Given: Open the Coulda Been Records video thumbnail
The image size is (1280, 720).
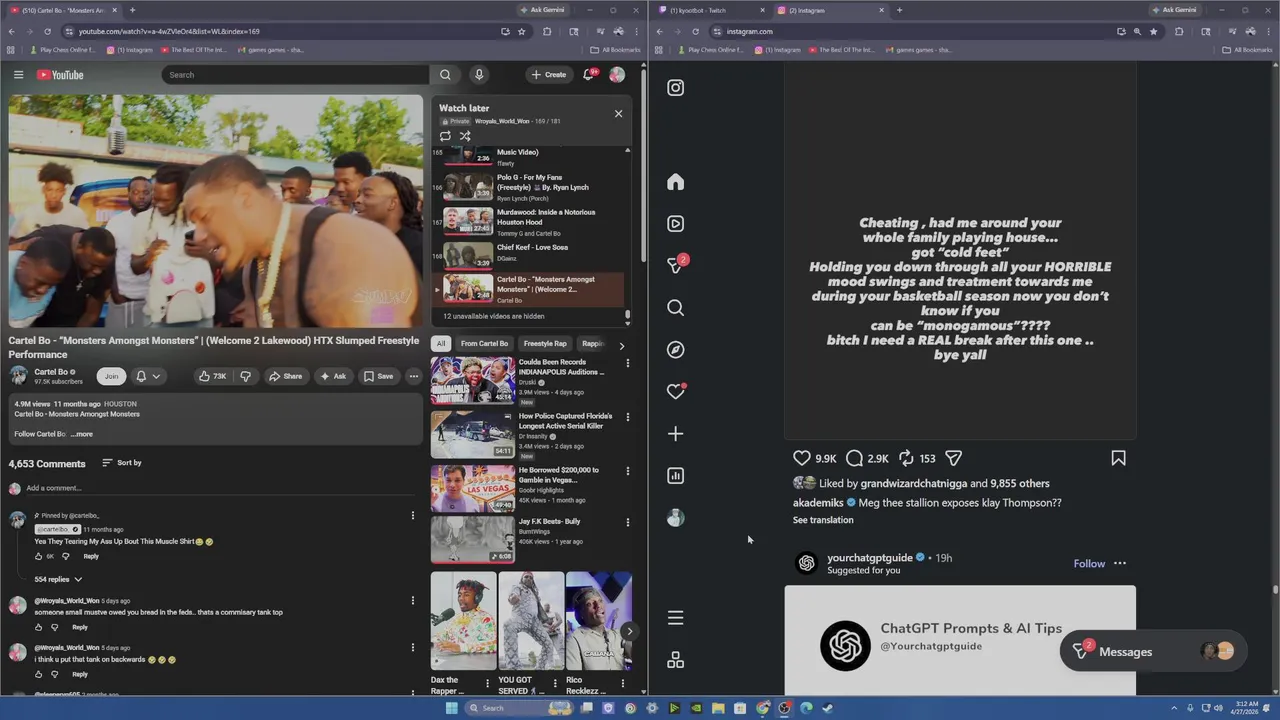Looking at the screenshot, I should tap(472, 380).
